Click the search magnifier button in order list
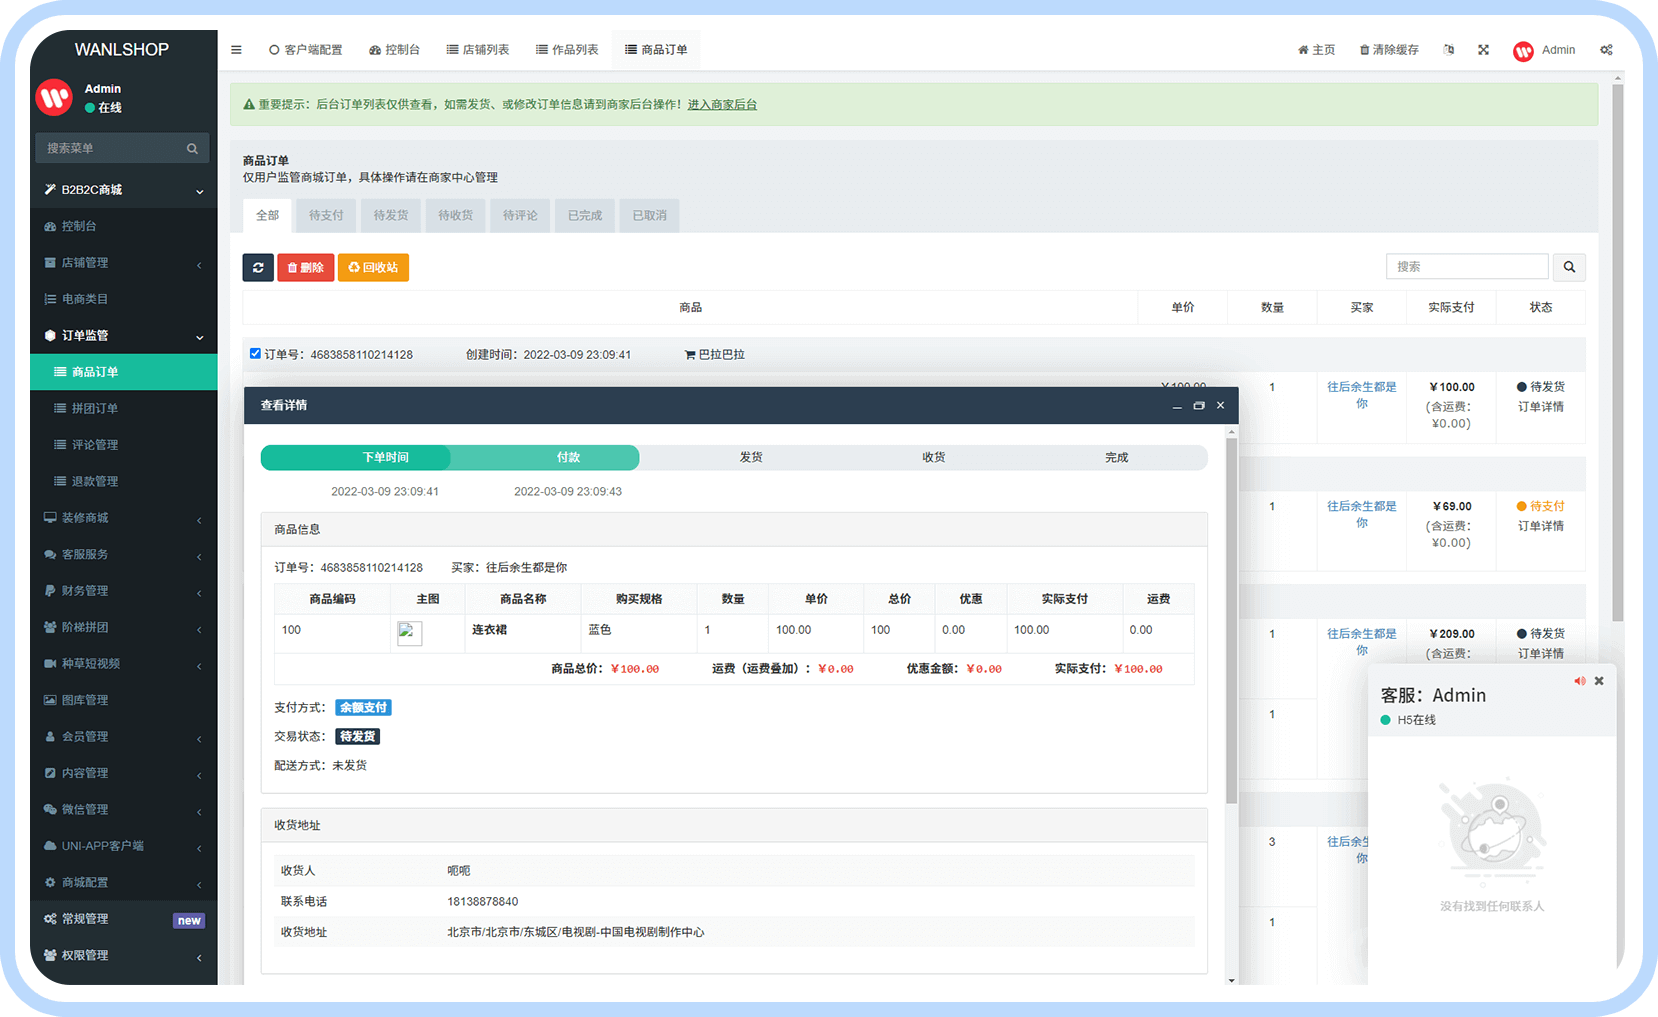Screen dimensions: 1658x1017 click(x=1569, y=267)
